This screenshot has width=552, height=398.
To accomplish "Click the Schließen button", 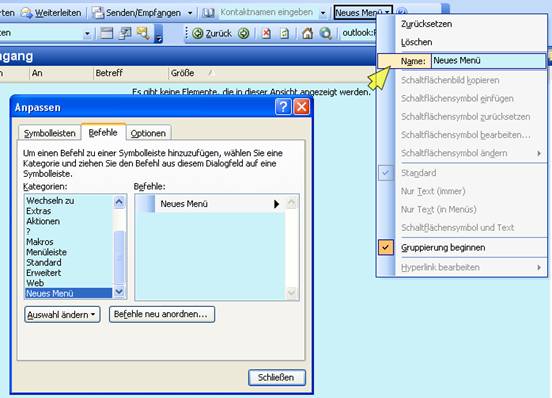I will coord(277,377).
